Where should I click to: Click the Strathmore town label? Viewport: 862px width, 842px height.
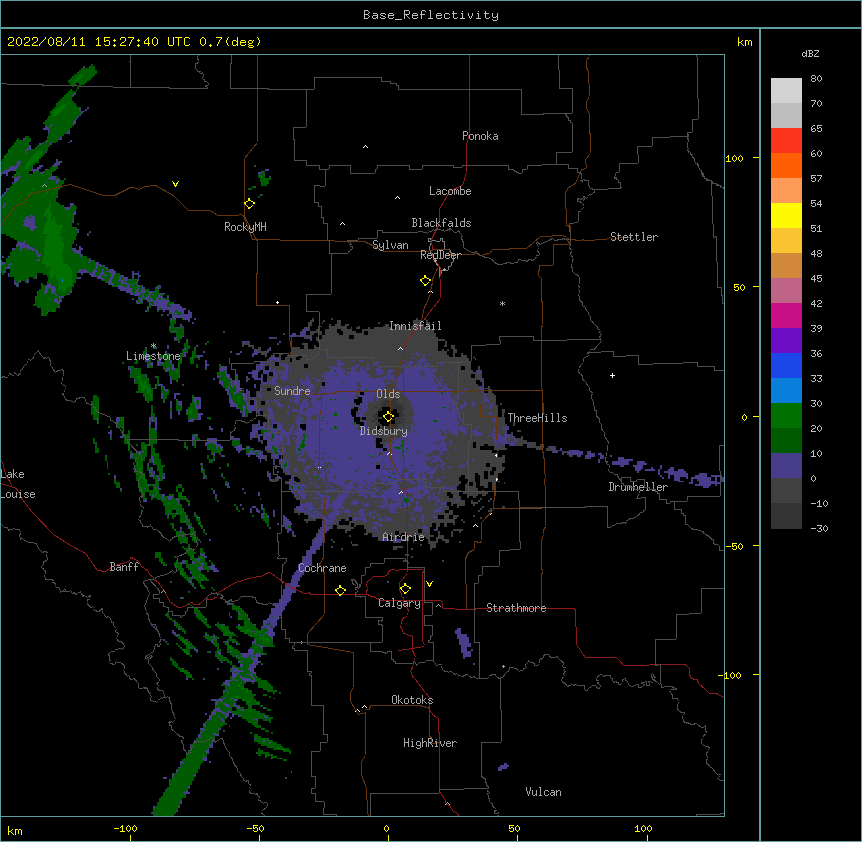pyautogui.click(x=516, y=608)
